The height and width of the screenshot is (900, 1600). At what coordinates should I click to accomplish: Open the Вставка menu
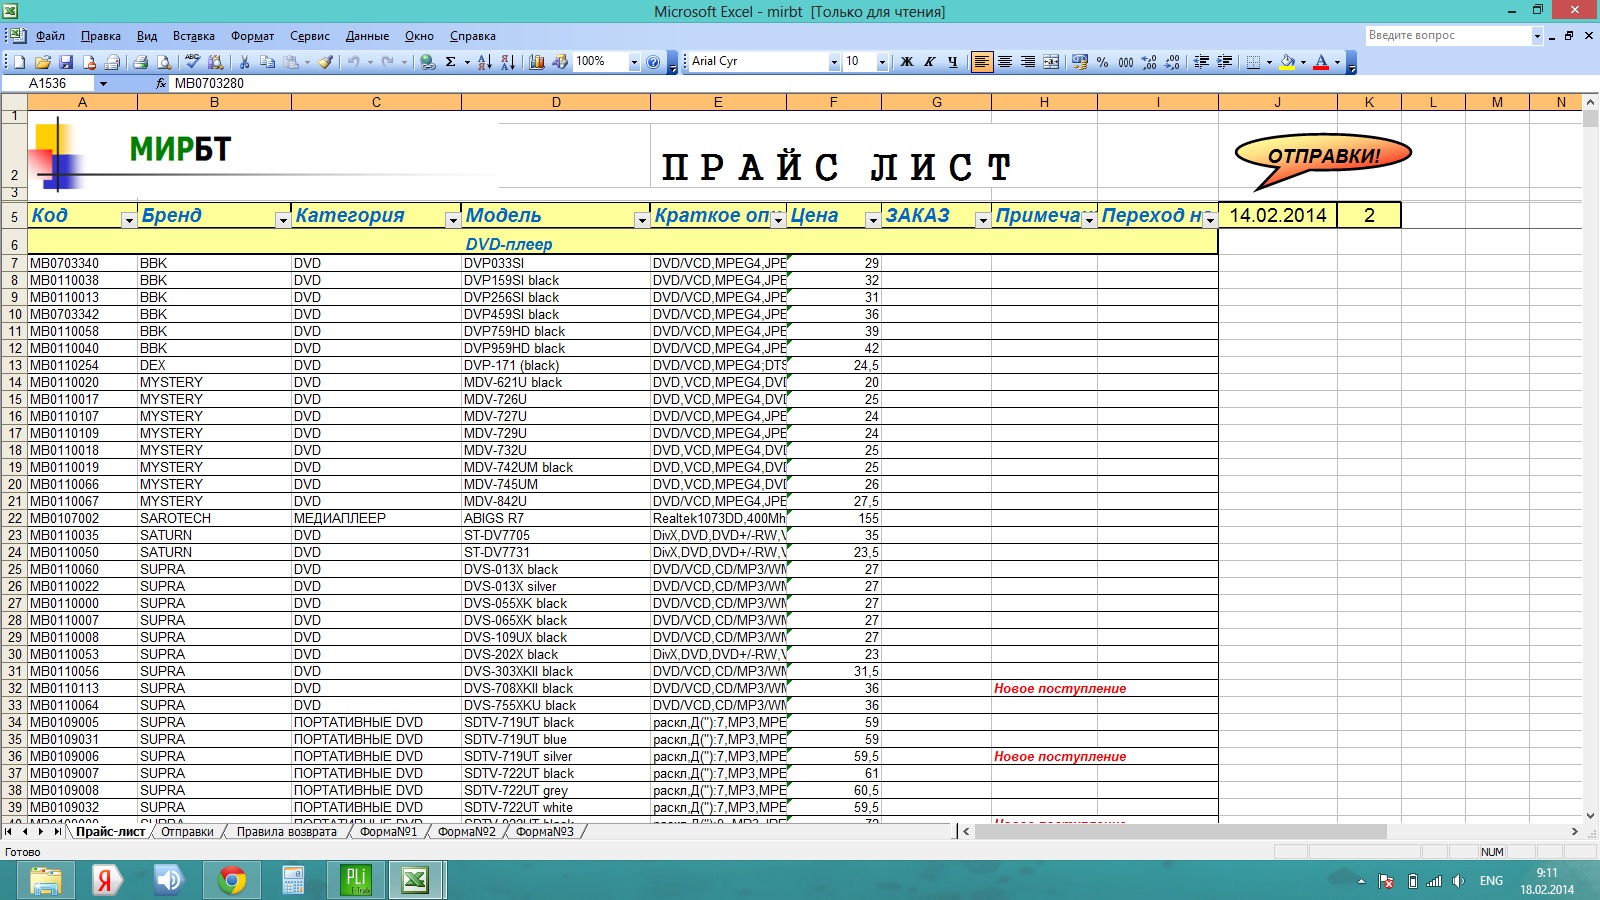[x=194, y=36]
